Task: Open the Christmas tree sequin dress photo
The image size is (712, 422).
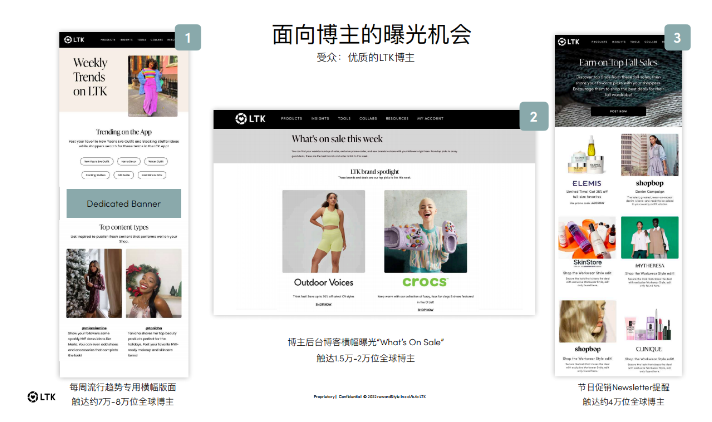Action: (94, 283)
